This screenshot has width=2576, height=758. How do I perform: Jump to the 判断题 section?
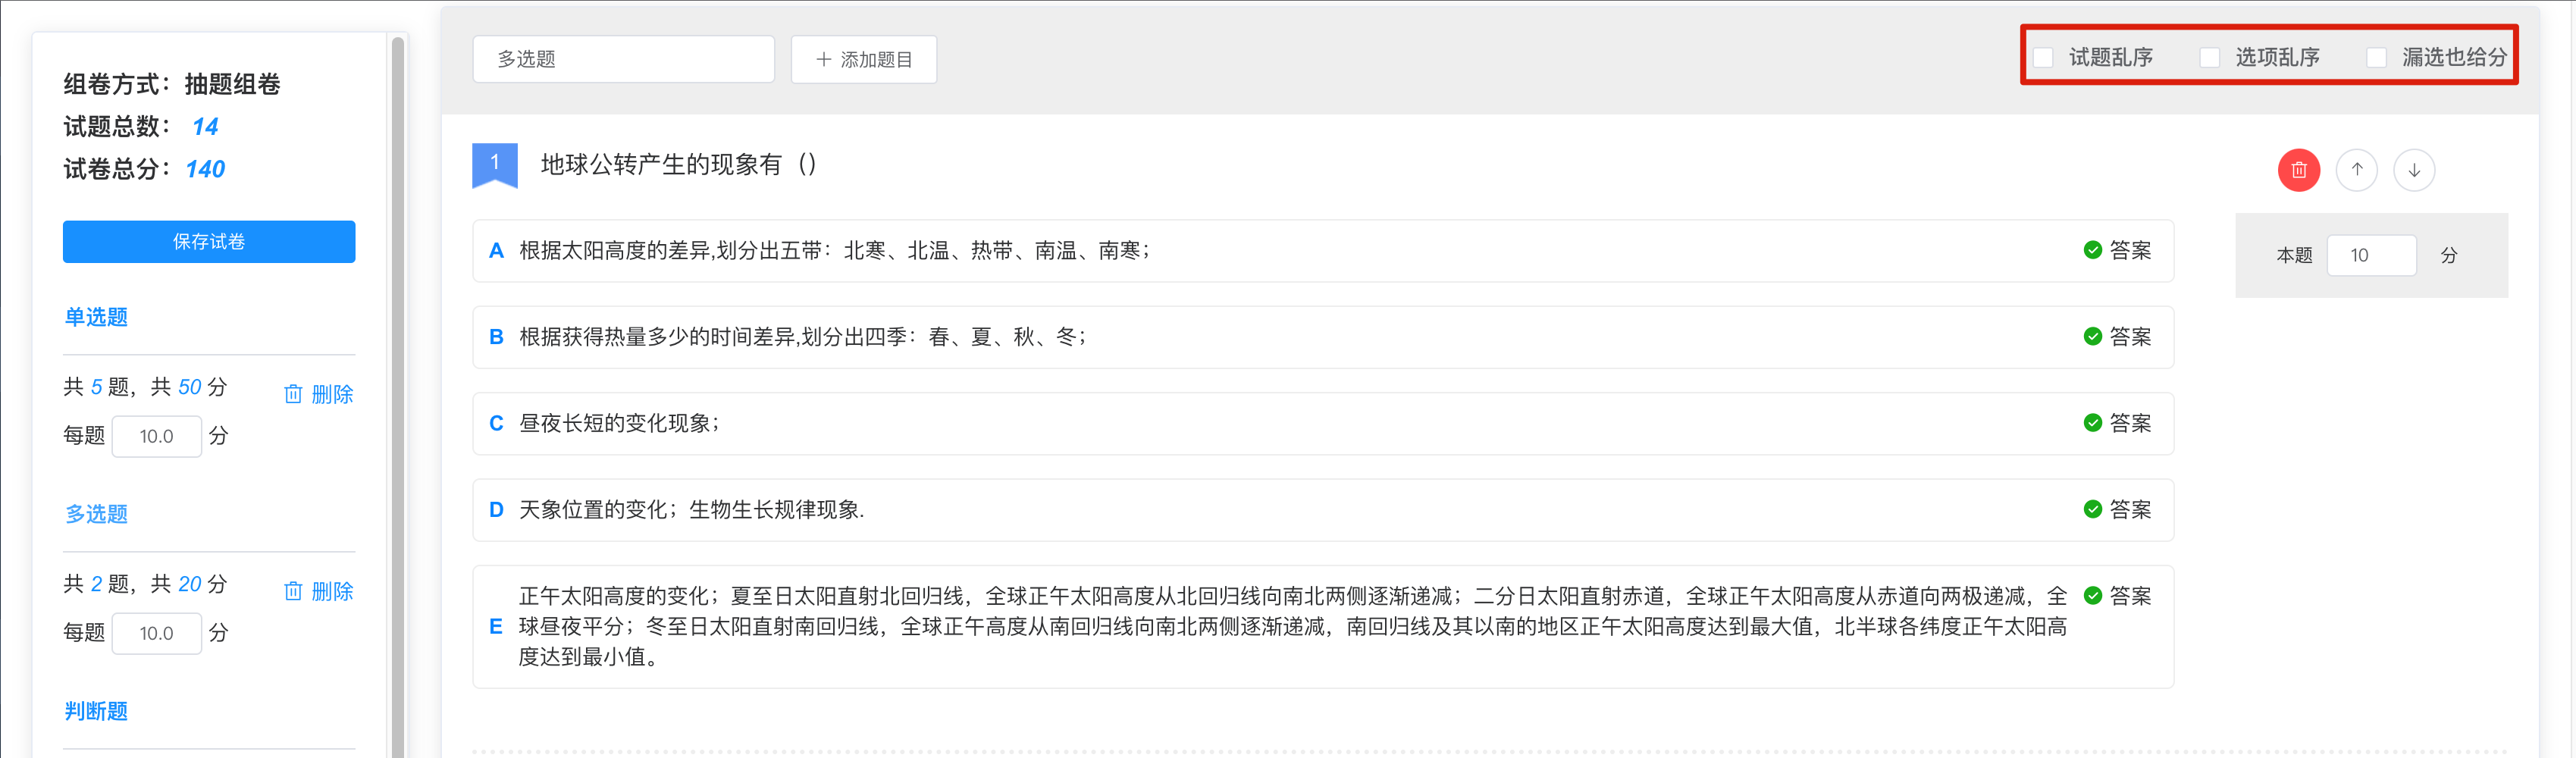[96, 711]
